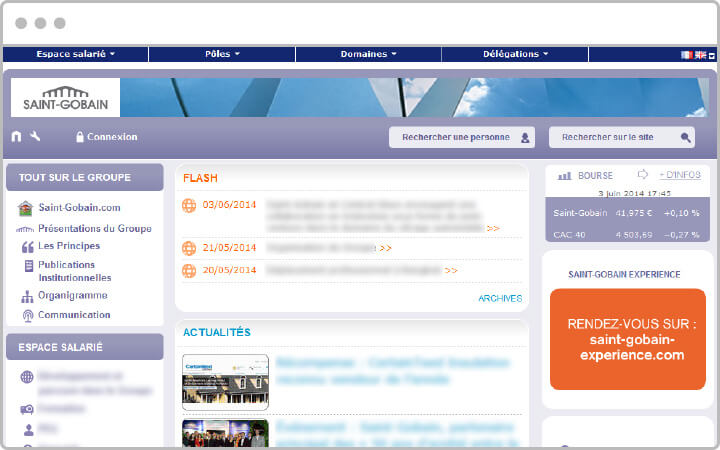
Task: Focus the Rechercher une personne field
Action: [x=462, y=137]
